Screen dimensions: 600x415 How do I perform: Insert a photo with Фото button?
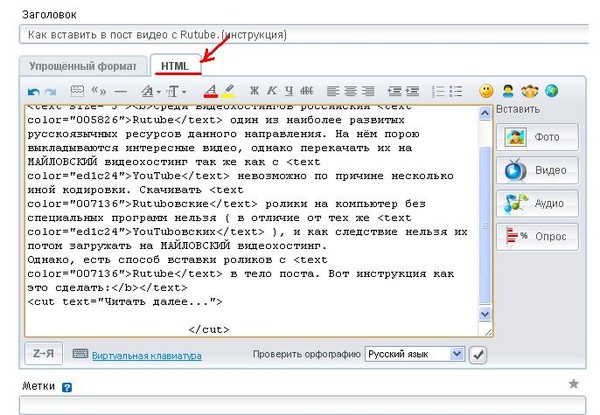(x=537, y=137)
